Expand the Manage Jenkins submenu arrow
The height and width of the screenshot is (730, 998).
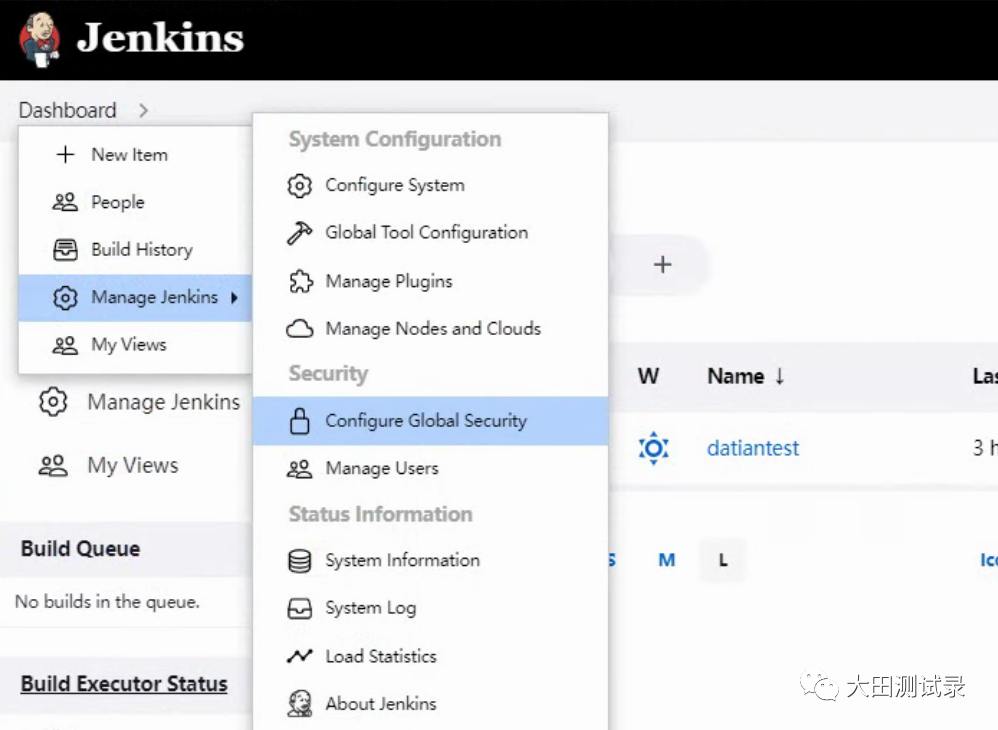232,298
